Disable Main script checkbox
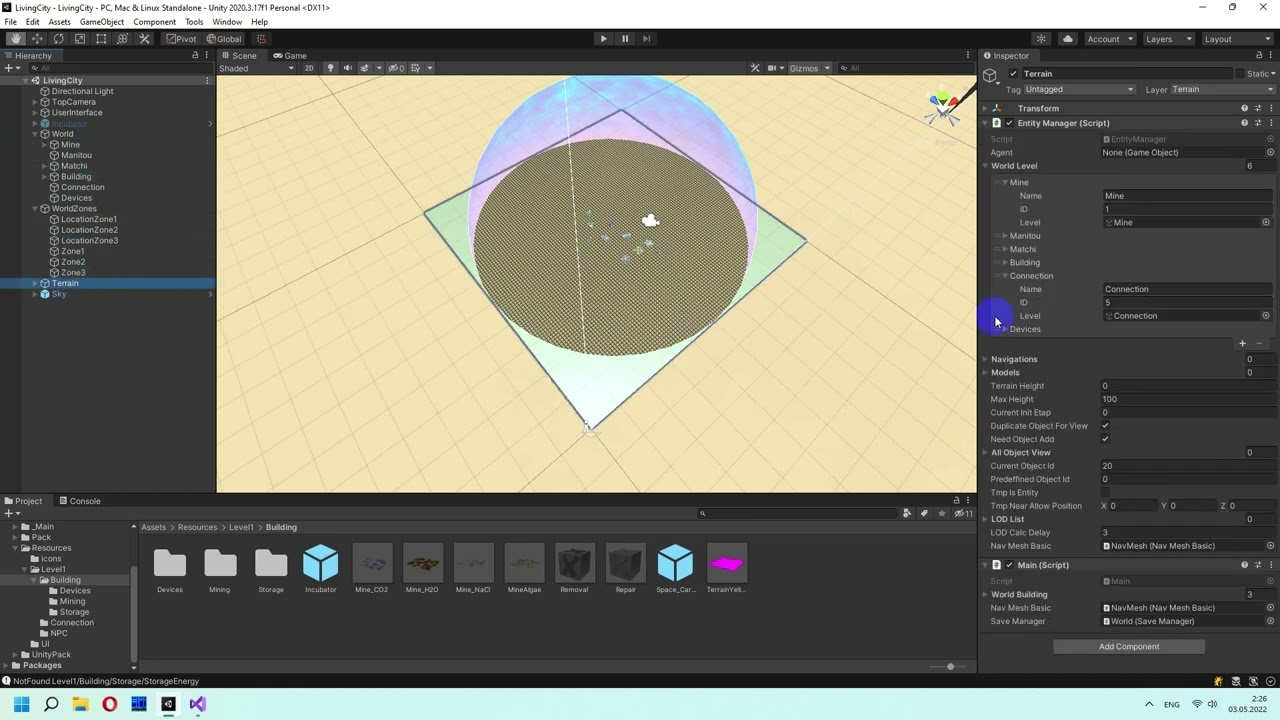The width and height of the screenshot is (1280, 720). [1009, 565]
